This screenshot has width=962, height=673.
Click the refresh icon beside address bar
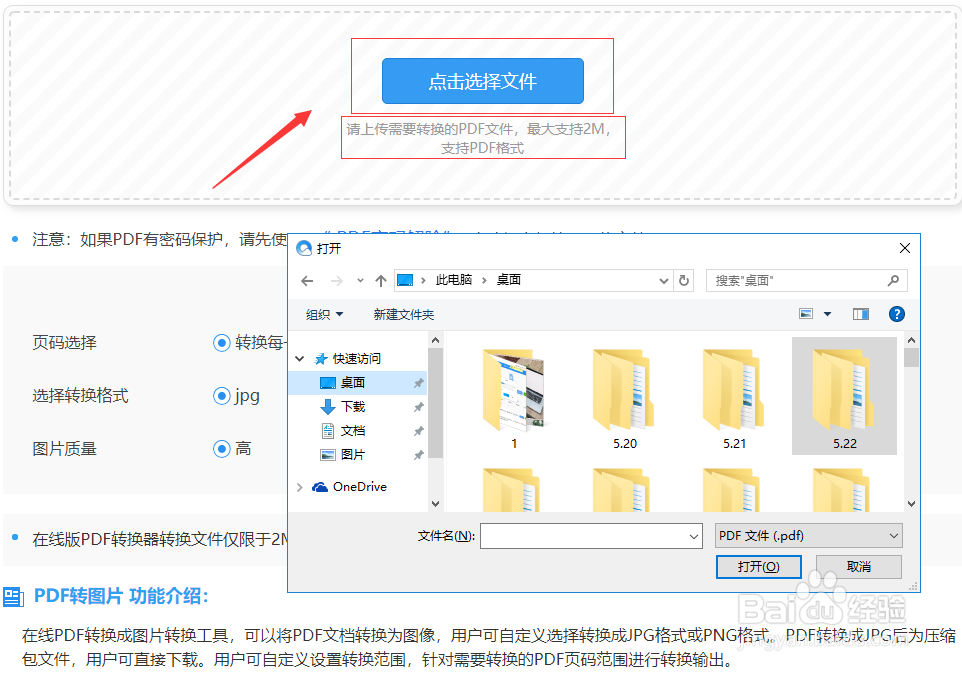(683, 281)
